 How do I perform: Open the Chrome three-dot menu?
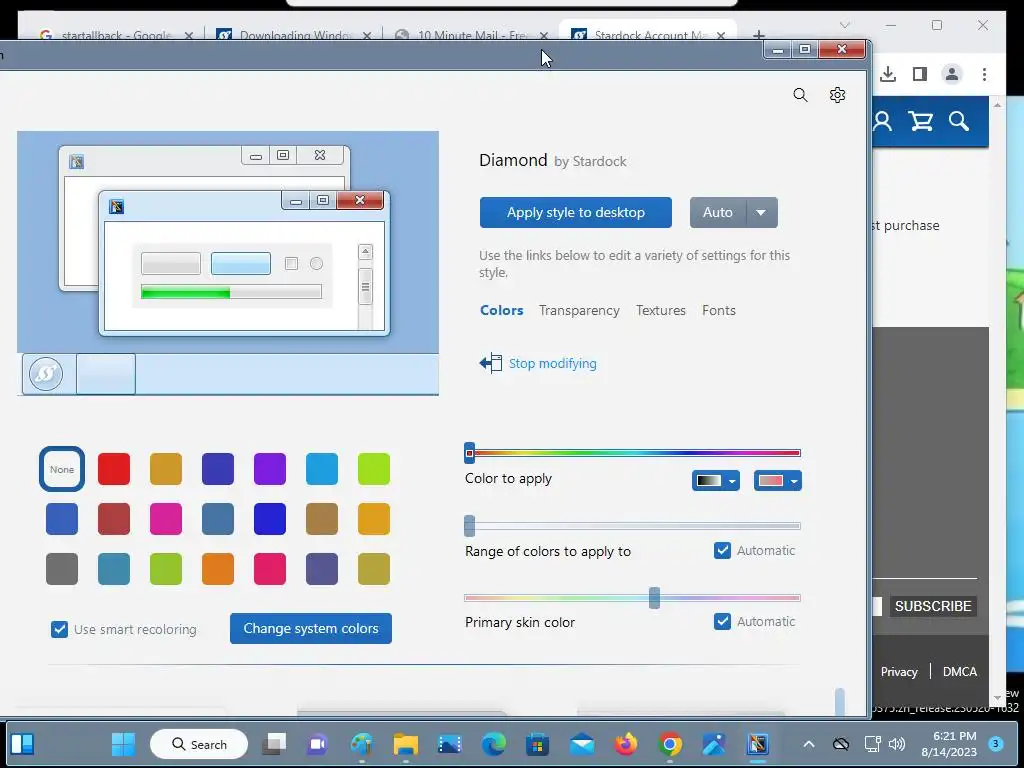984,74
